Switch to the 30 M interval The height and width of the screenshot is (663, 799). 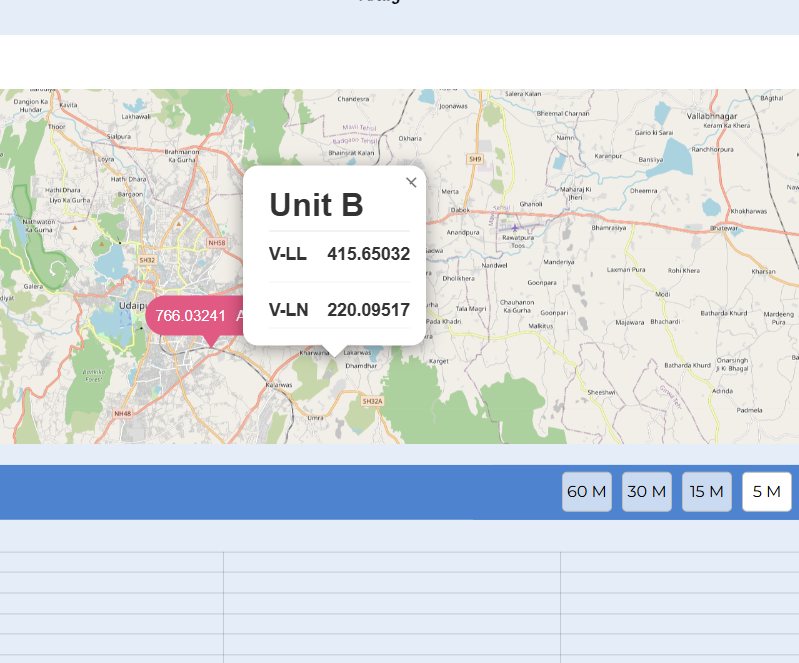pos(647,492)
